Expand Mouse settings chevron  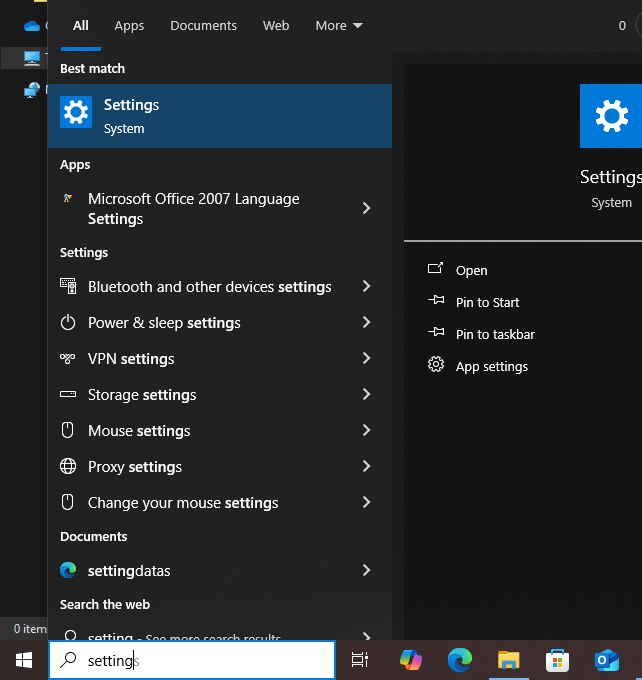tap(367, 430)
